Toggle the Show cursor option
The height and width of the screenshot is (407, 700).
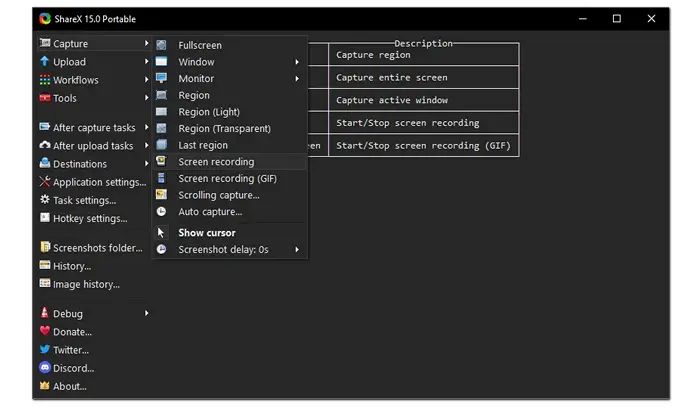click(x=206, y=233)
